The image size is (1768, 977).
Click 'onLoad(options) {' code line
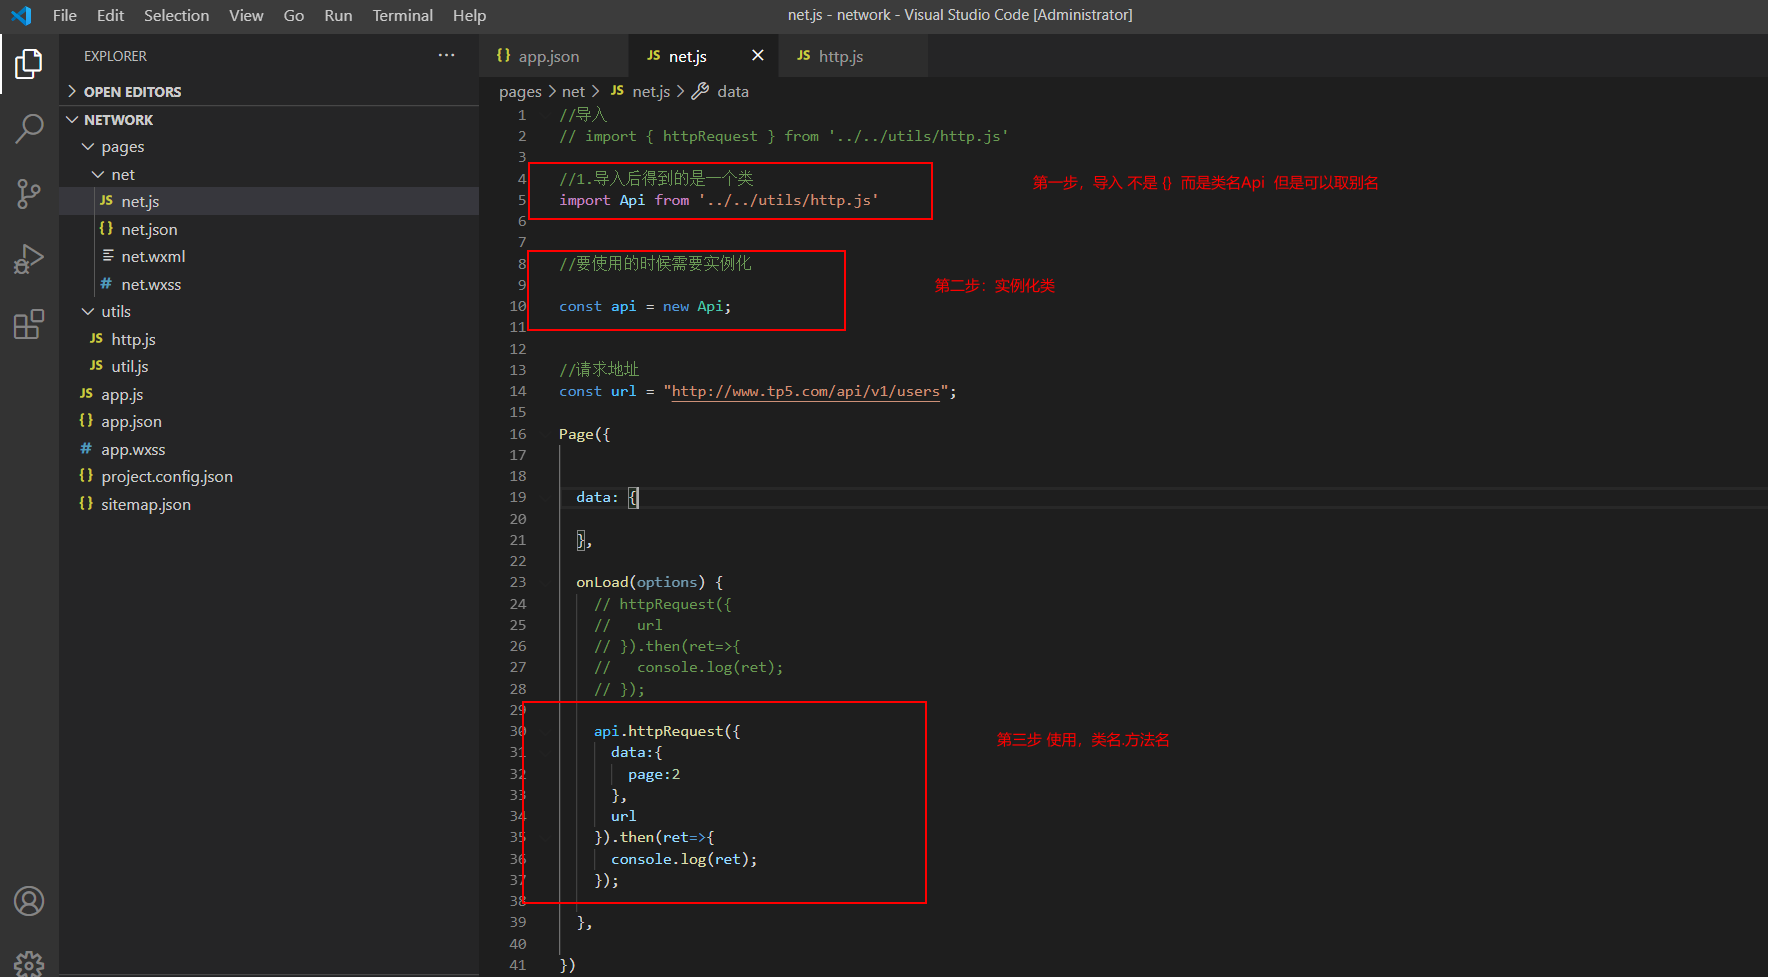coord(649,582)
